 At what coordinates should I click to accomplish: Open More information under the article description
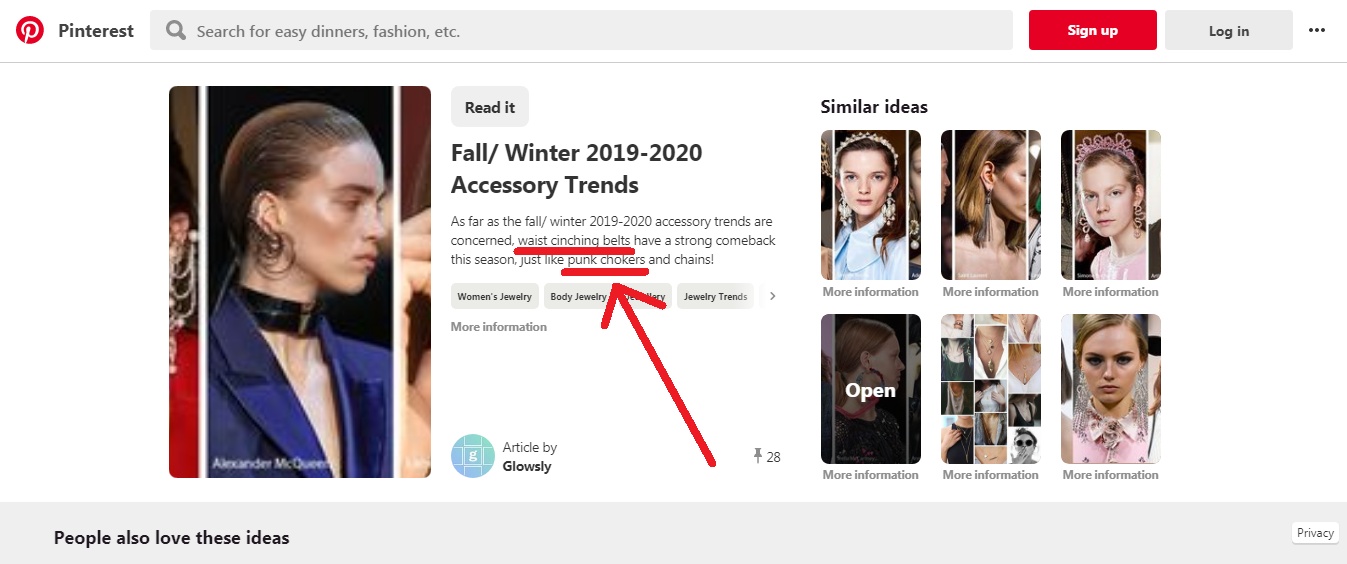point(499,327)
